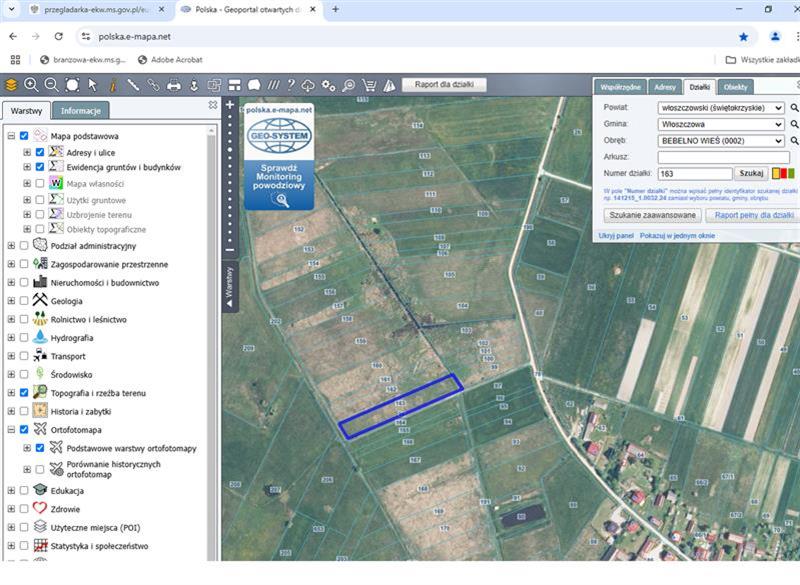Click the zoom in magnifier tool
Viewport: 800px width, 585px height.
[31, 85]
